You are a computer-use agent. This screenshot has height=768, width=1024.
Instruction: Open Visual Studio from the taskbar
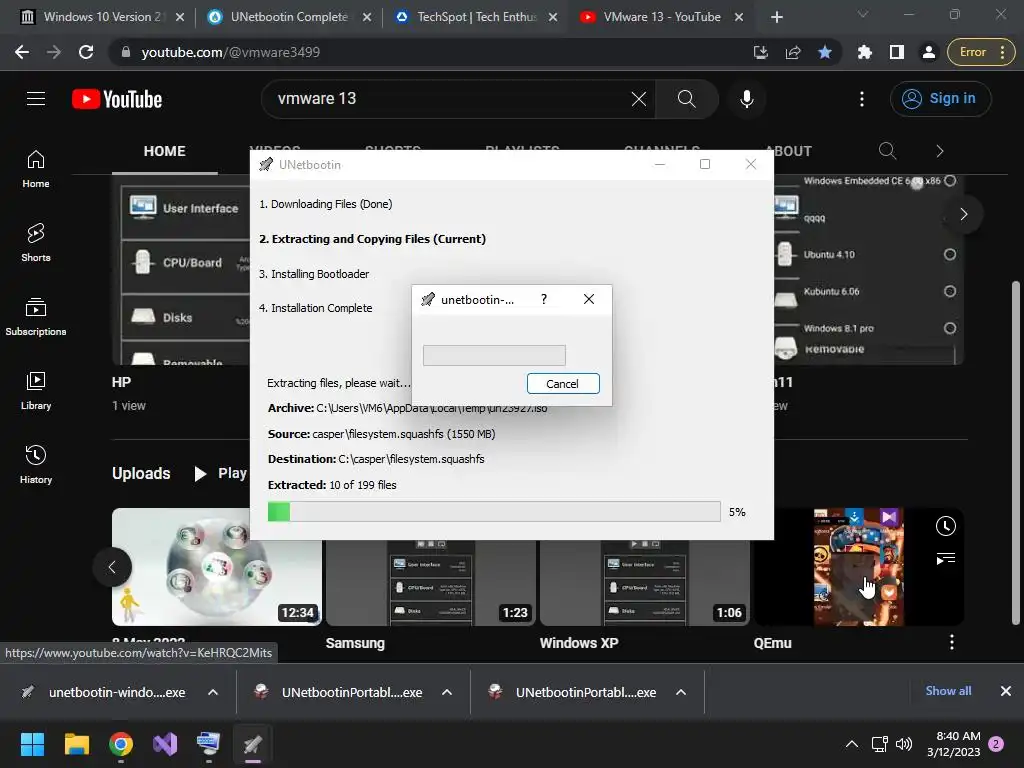coord(165,744)
